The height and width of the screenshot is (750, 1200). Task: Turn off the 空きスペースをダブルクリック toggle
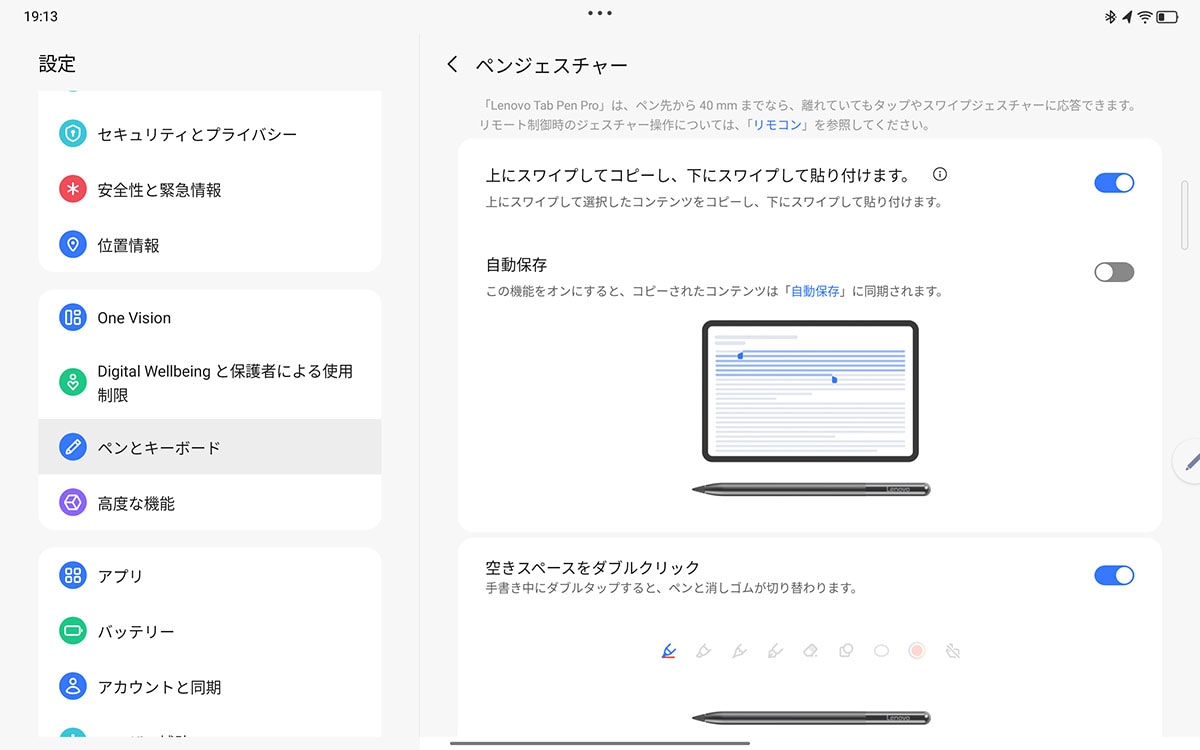[1114, 575]
